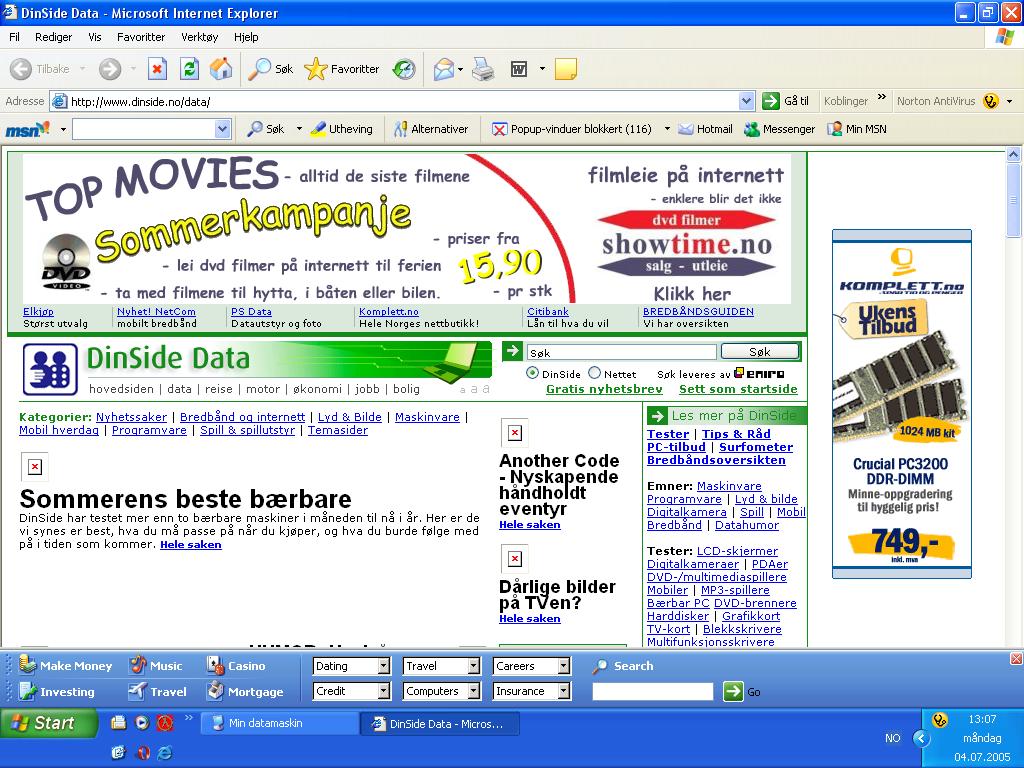1024x768 pixels.
Task: Expand the Insurance dropdown
Action: point(564,691)
